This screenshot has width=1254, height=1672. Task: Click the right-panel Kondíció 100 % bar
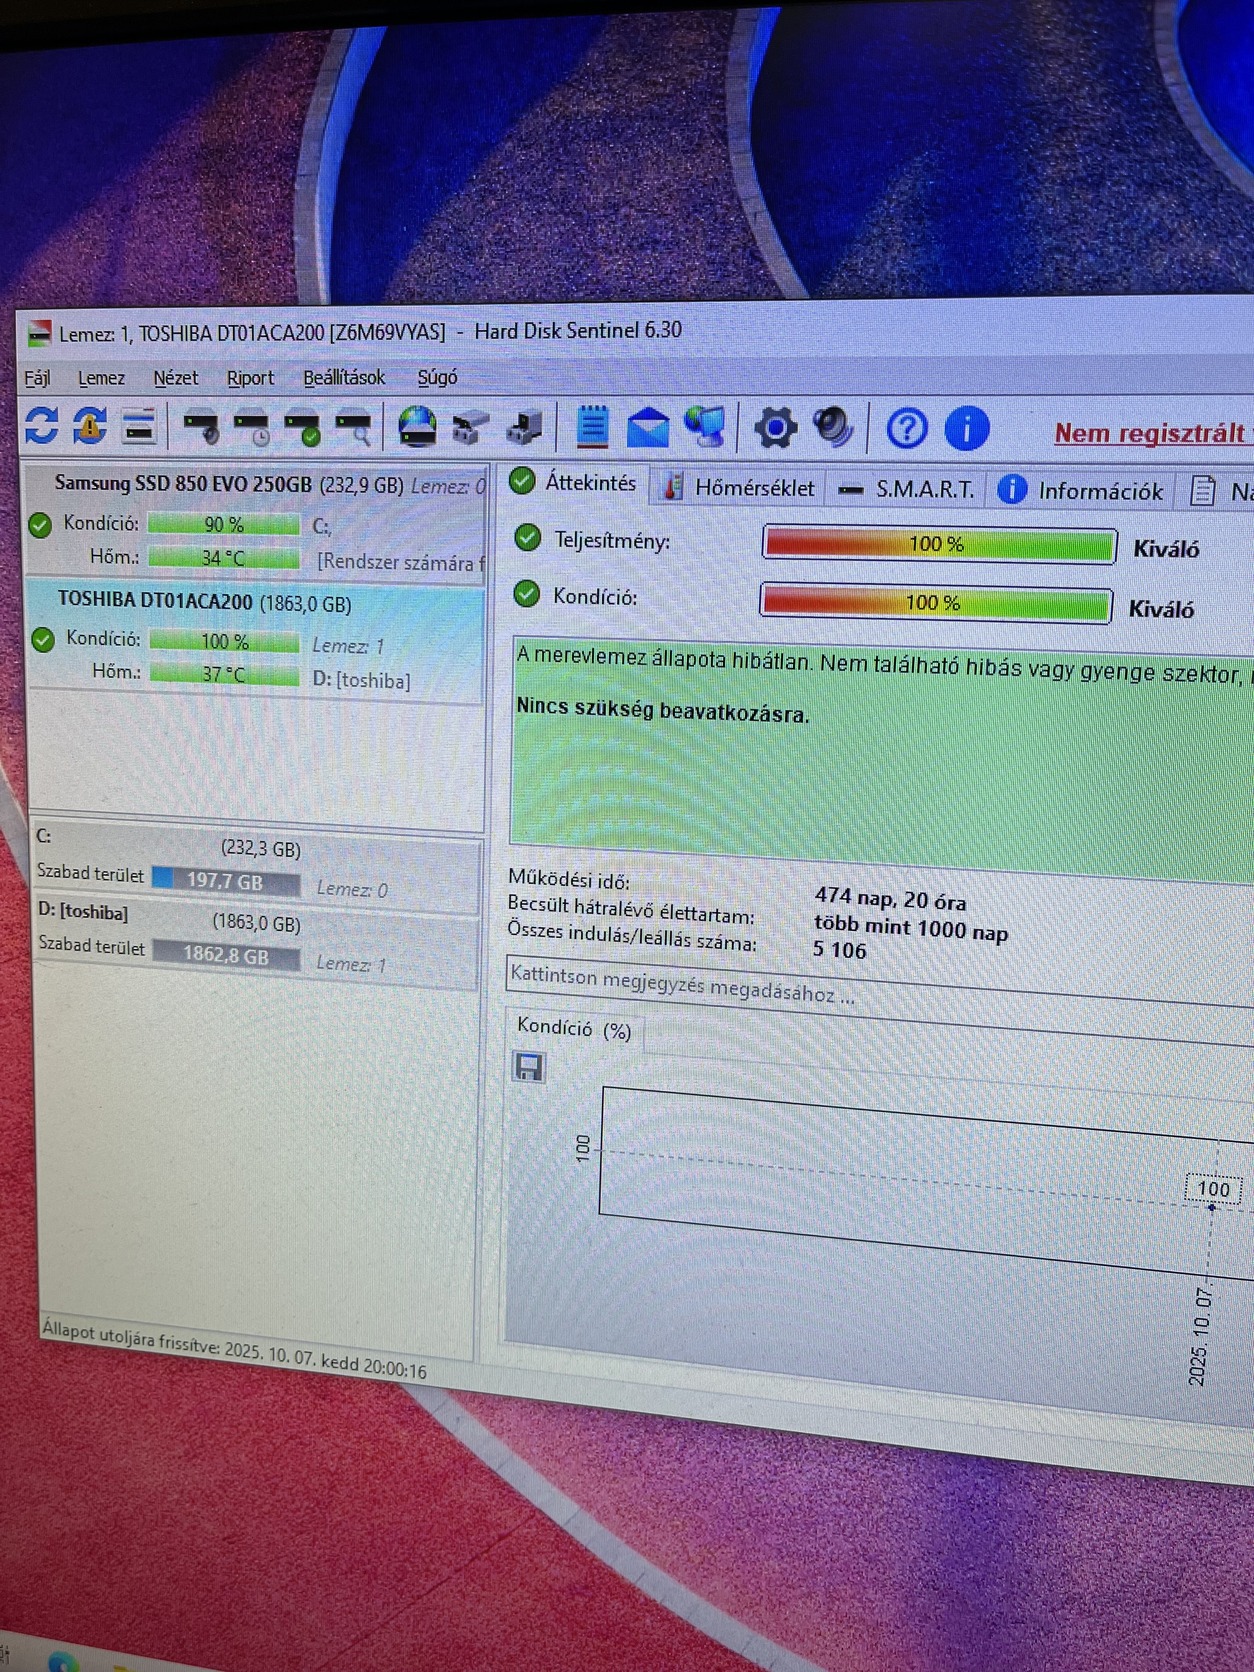pos(936,603)
